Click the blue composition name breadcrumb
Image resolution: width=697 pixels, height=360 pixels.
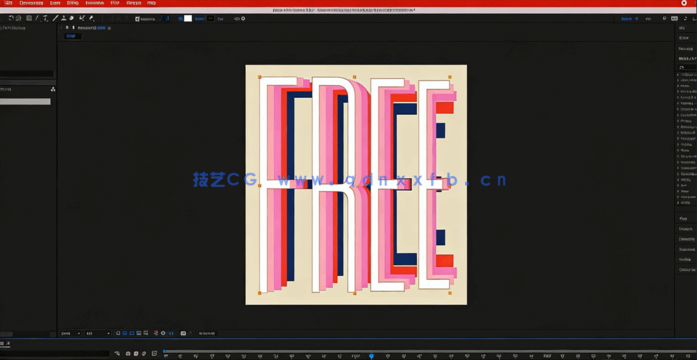[70, 36]
